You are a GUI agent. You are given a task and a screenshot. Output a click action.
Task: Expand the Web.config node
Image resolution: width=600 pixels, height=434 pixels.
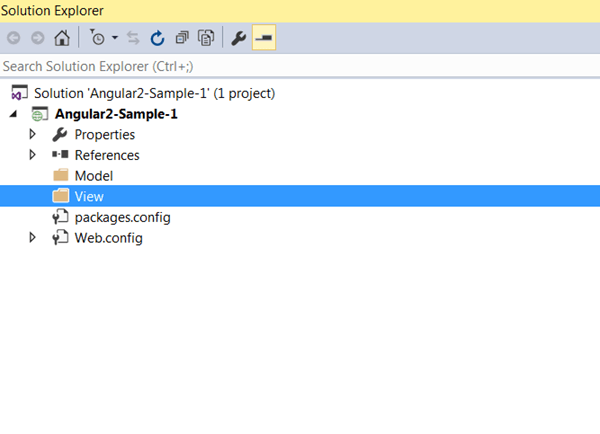[33, 238]
